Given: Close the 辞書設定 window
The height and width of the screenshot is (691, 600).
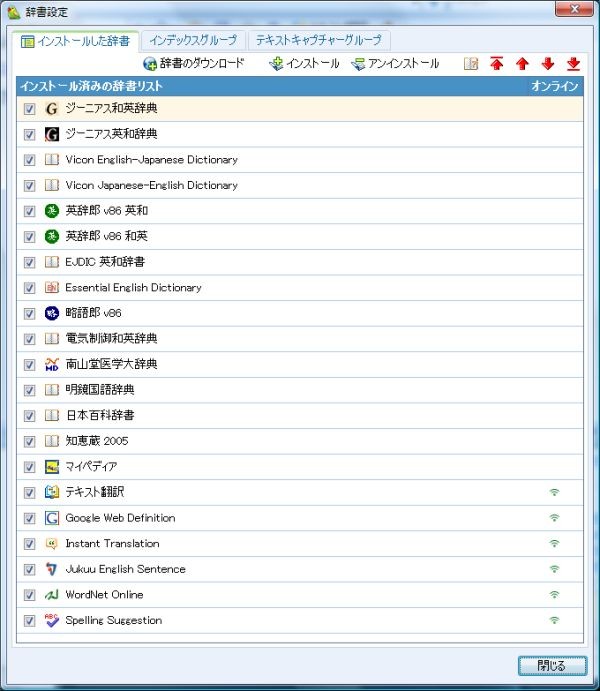Looking at the screenshot, I should pyautogui.click(x=574, y=9).
